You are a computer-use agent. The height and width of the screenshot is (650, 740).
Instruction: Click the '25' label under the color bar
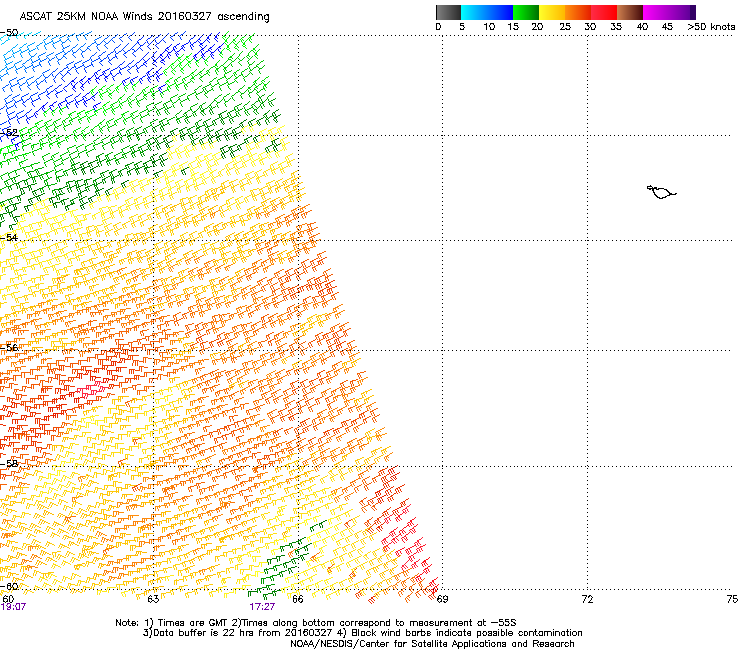coord(565,27)
